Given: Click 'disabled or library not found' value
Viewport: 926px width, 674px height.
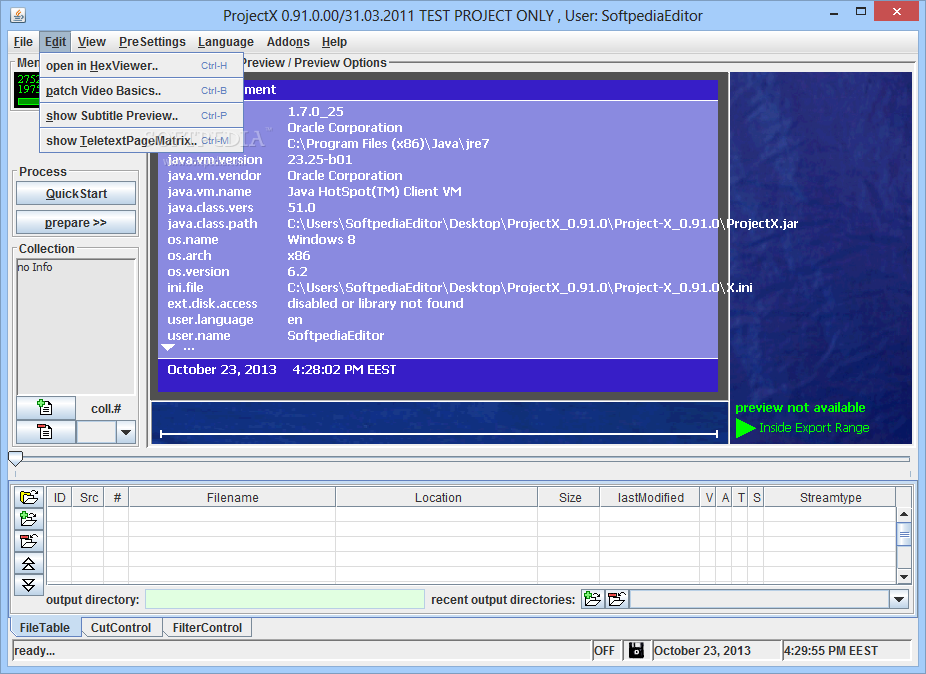Looking at the screenshot, I should click(375, 303).
